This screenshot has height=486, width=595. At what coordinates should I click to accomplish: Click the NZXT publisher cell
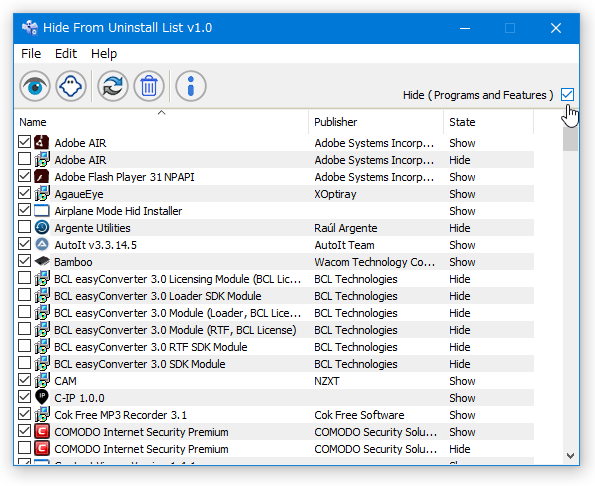(x=327, y=381)
